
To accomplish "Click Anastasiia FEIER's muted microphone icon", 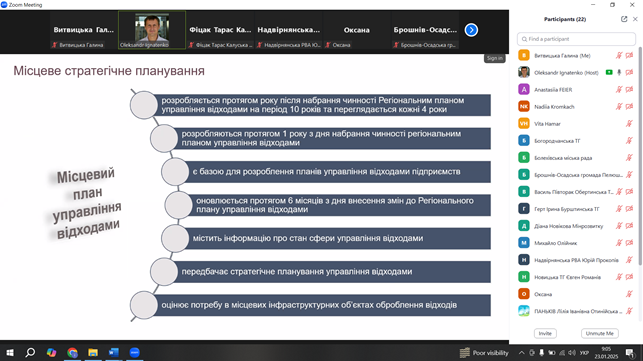I will click(619, 89).
